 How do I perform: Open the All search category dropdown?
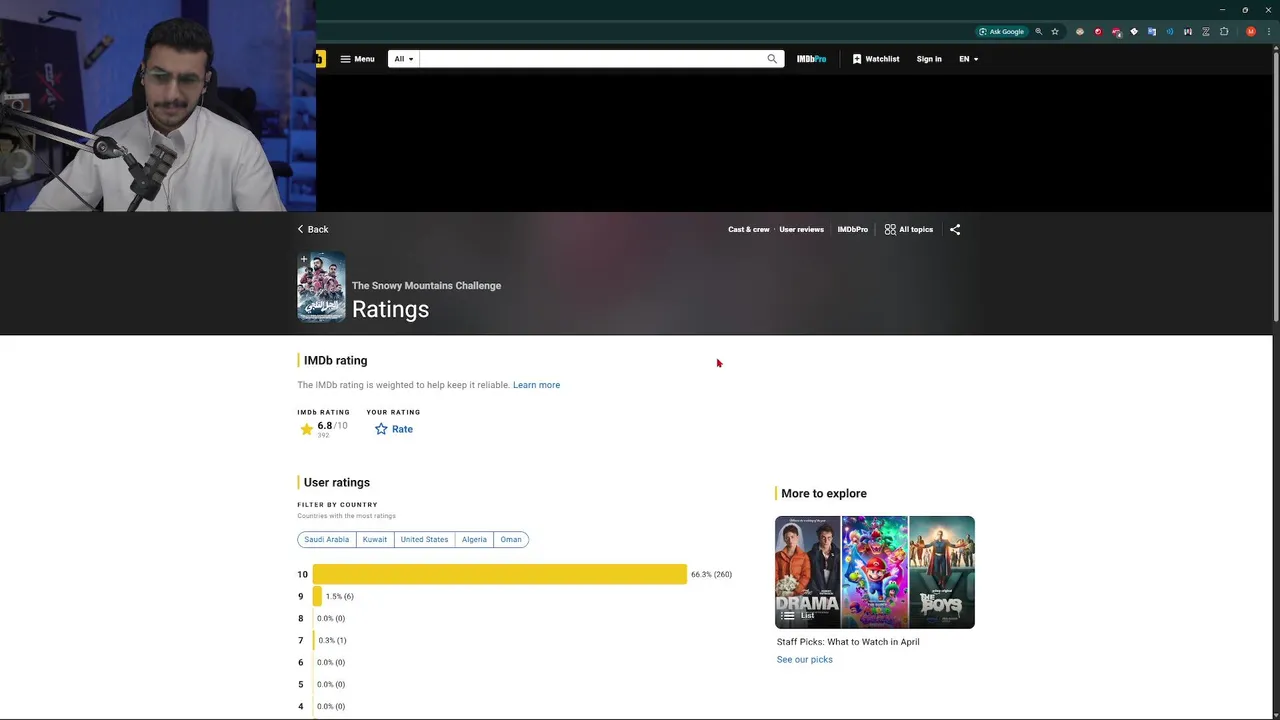(404, 59)
